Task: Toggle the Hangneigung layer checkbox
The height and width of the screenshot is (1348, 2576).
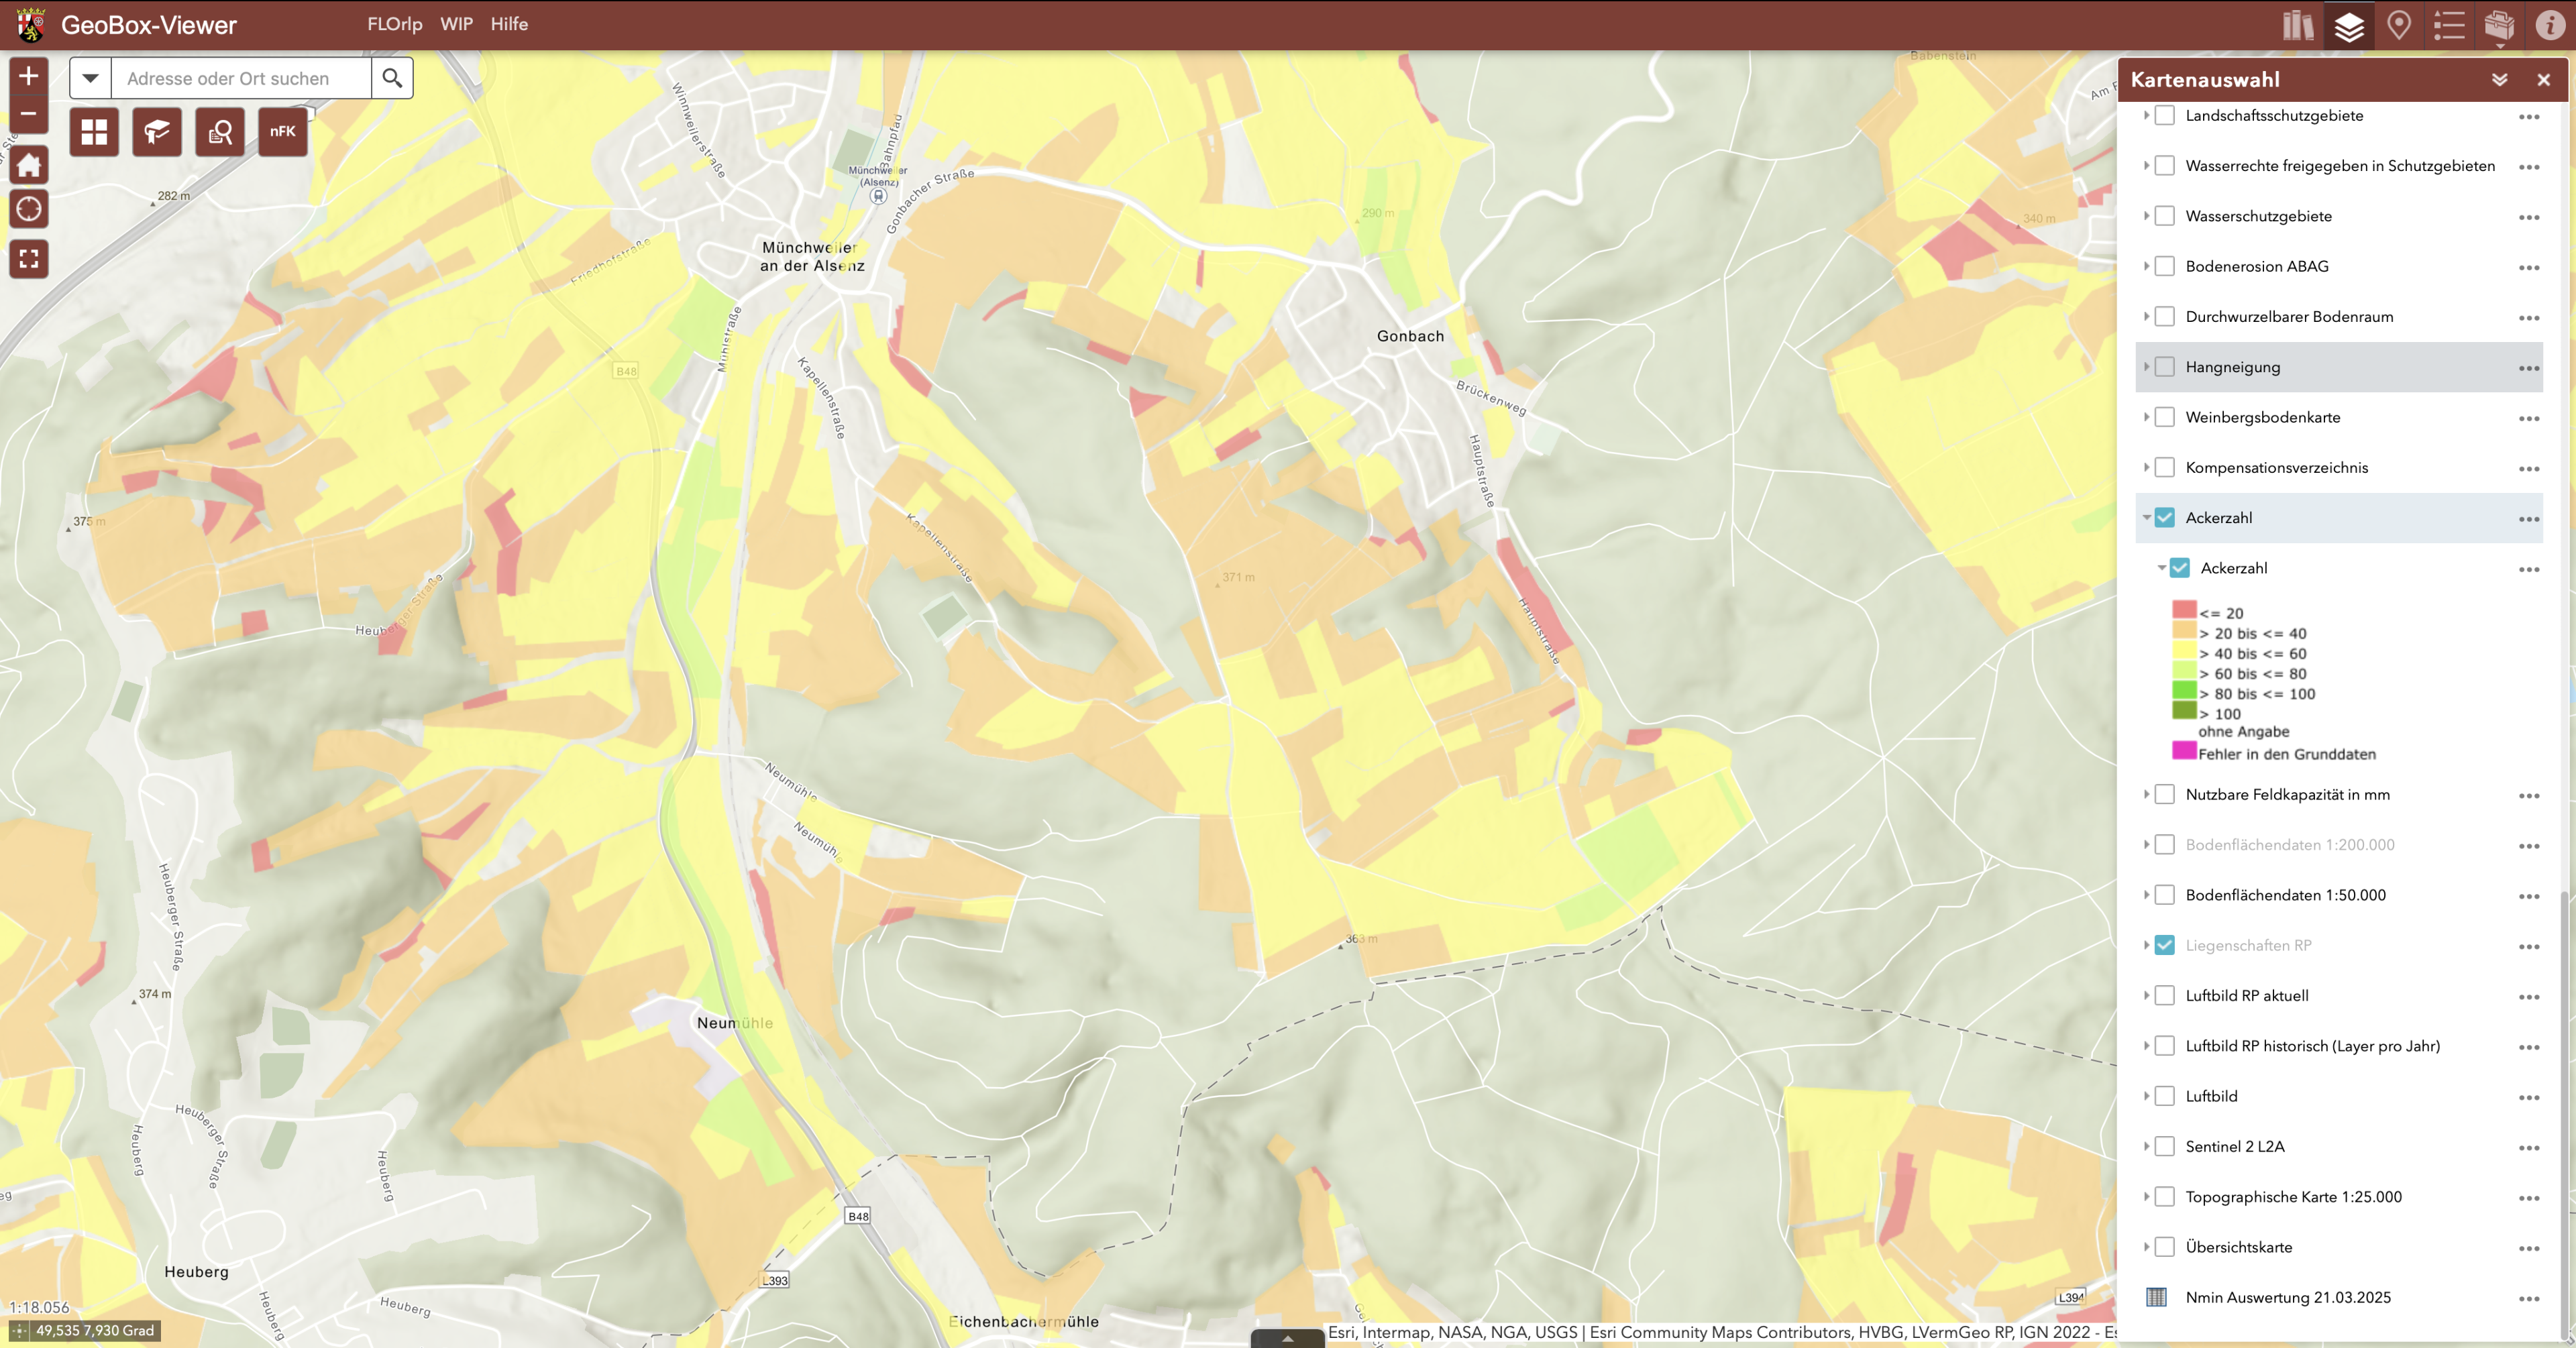Action: (2165, 367)
